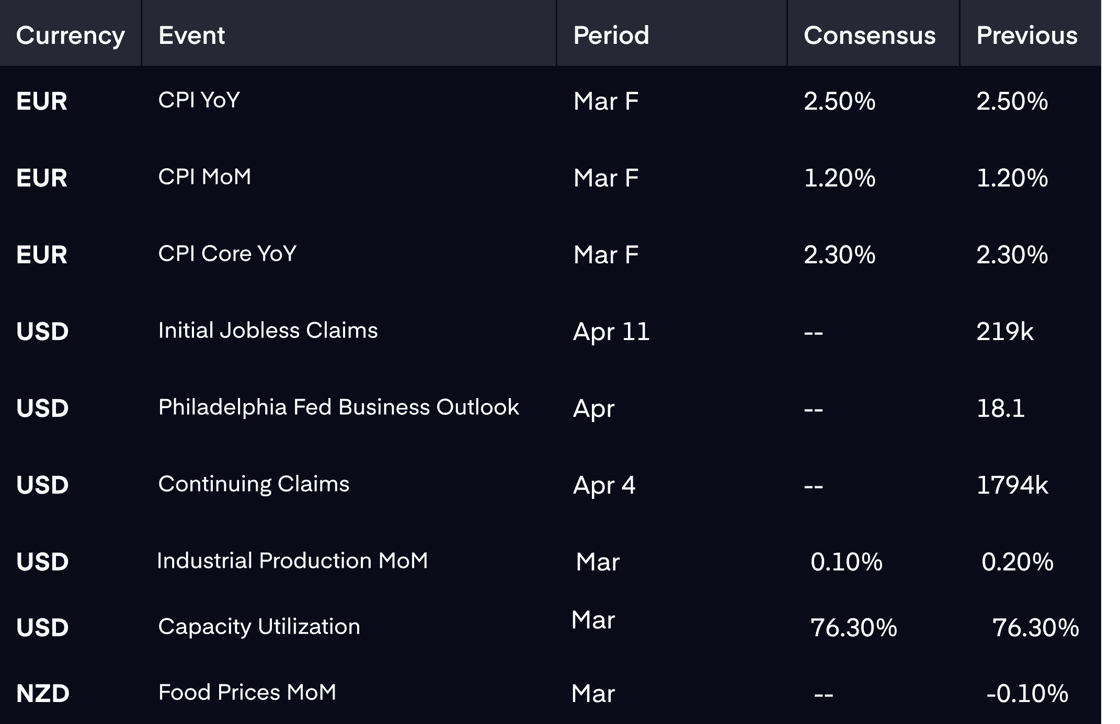Click the Period column header
Screen dimensions: 1120x724
(611, 35)
